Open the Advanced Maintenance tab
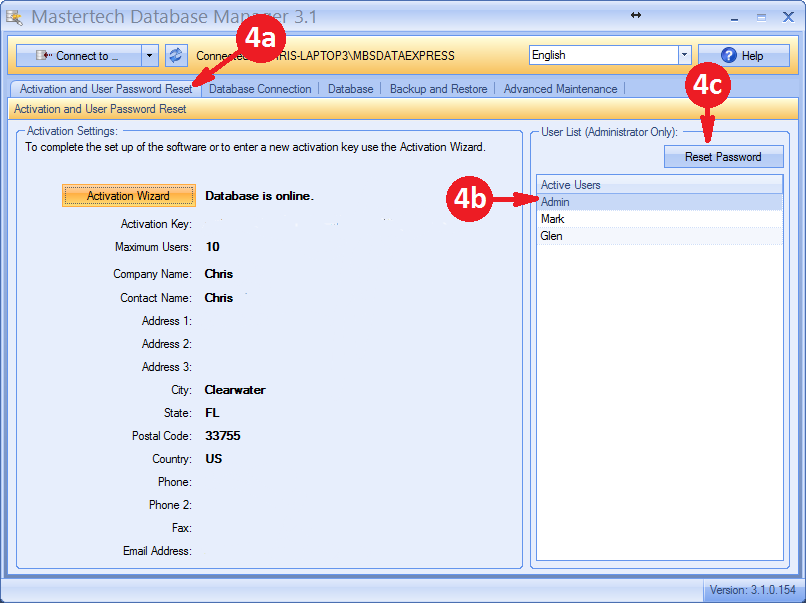The image size is (806, 603). 560,89
